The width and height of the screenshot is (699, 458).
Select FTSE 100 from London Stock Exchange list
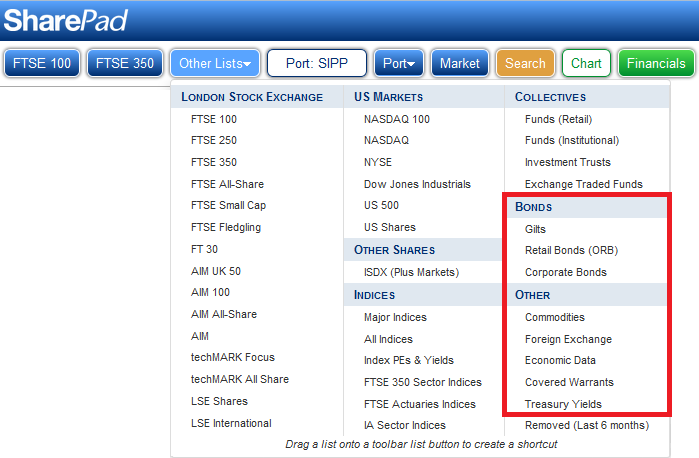click(x=214, y=119)
